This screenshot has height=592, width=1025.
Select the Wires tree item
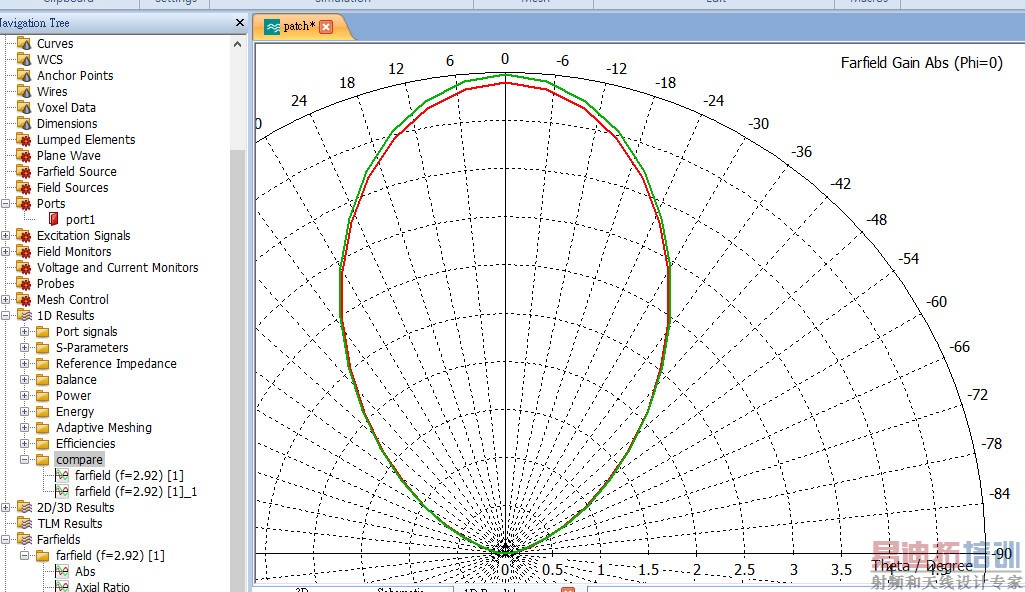click(52, 91)
